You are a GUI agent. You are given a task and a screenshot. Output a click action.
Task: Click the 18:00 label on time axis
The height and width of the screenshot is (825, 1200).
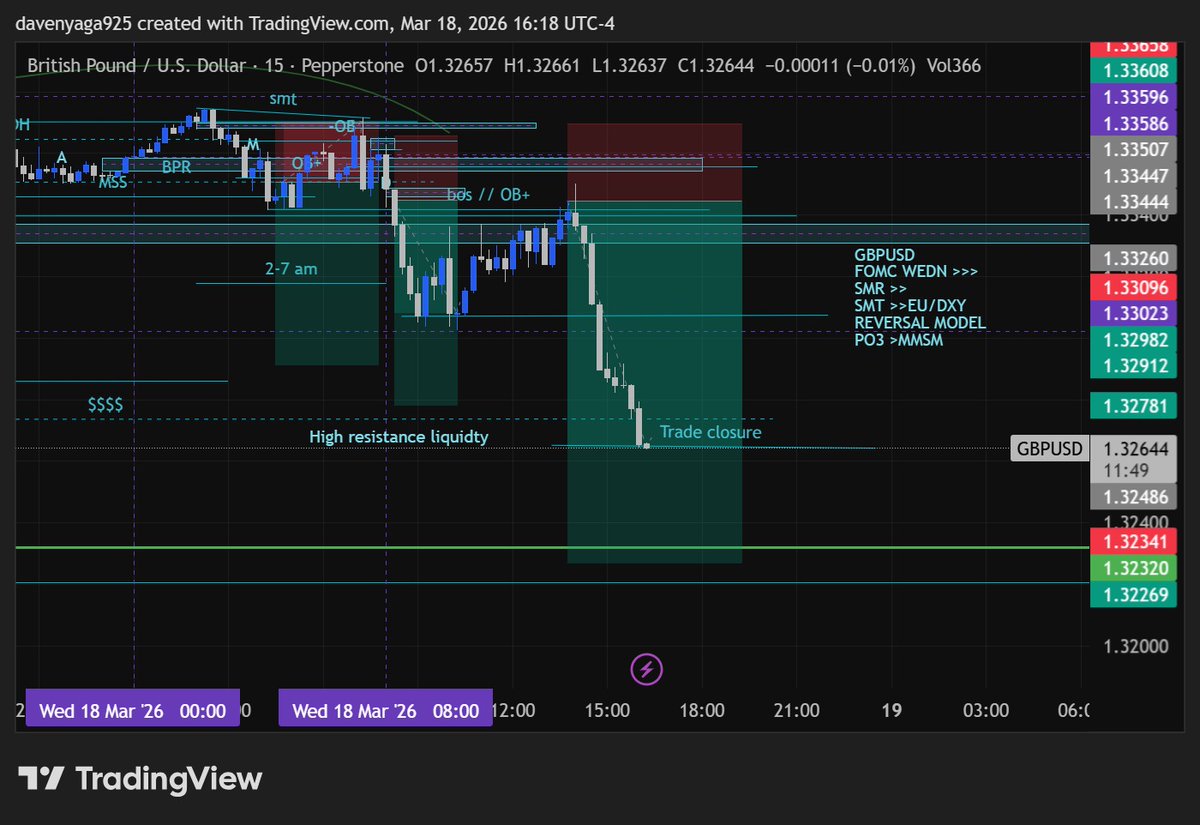click(x=702, y=711)
